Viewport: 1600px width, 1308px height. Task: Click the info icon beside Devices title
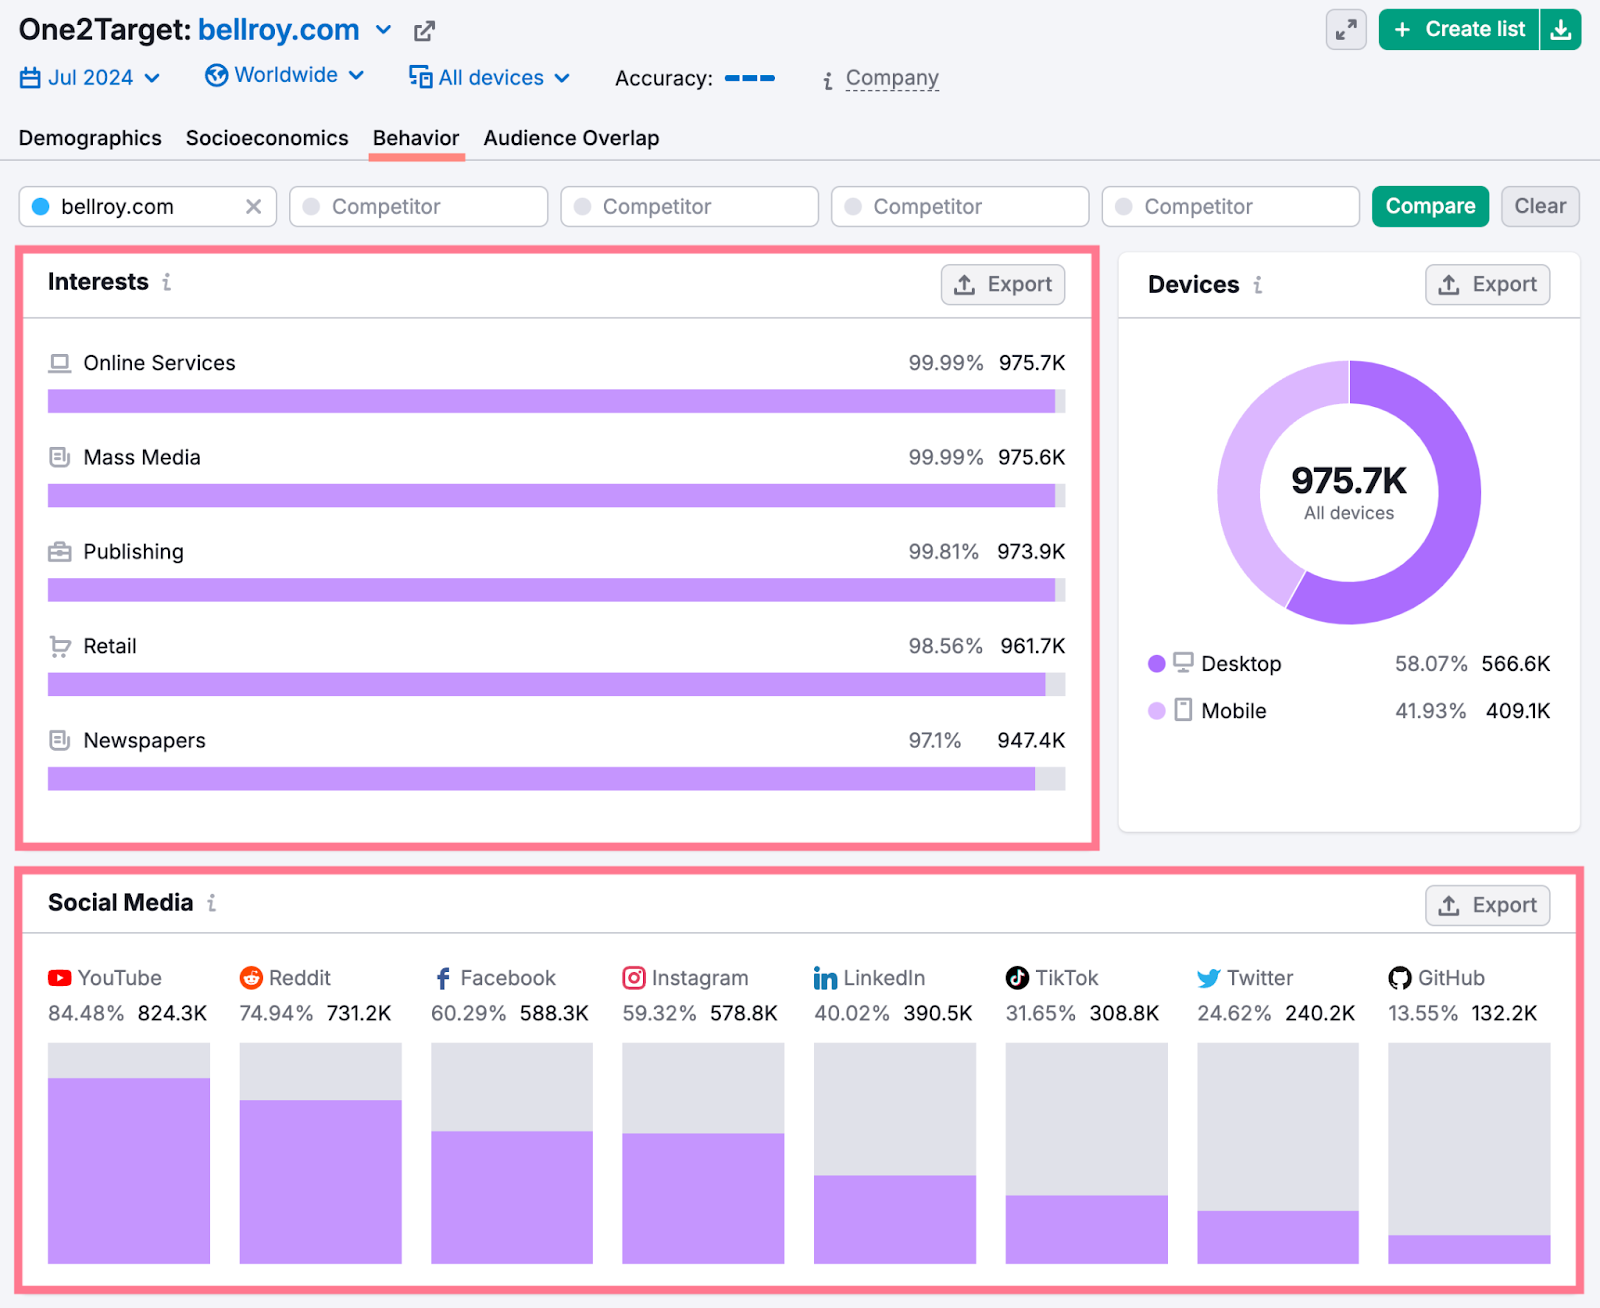pyautogui.click(x=1258, y=285)
